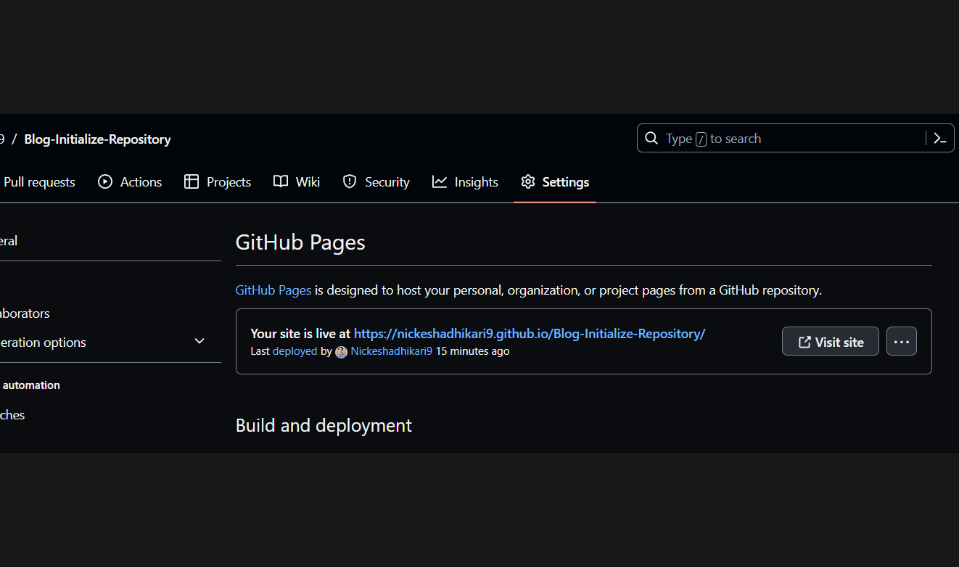The width and height of the screenshot is (959, 567).
Task: Click the Security shield icon
Action: (x=349, y=182)
